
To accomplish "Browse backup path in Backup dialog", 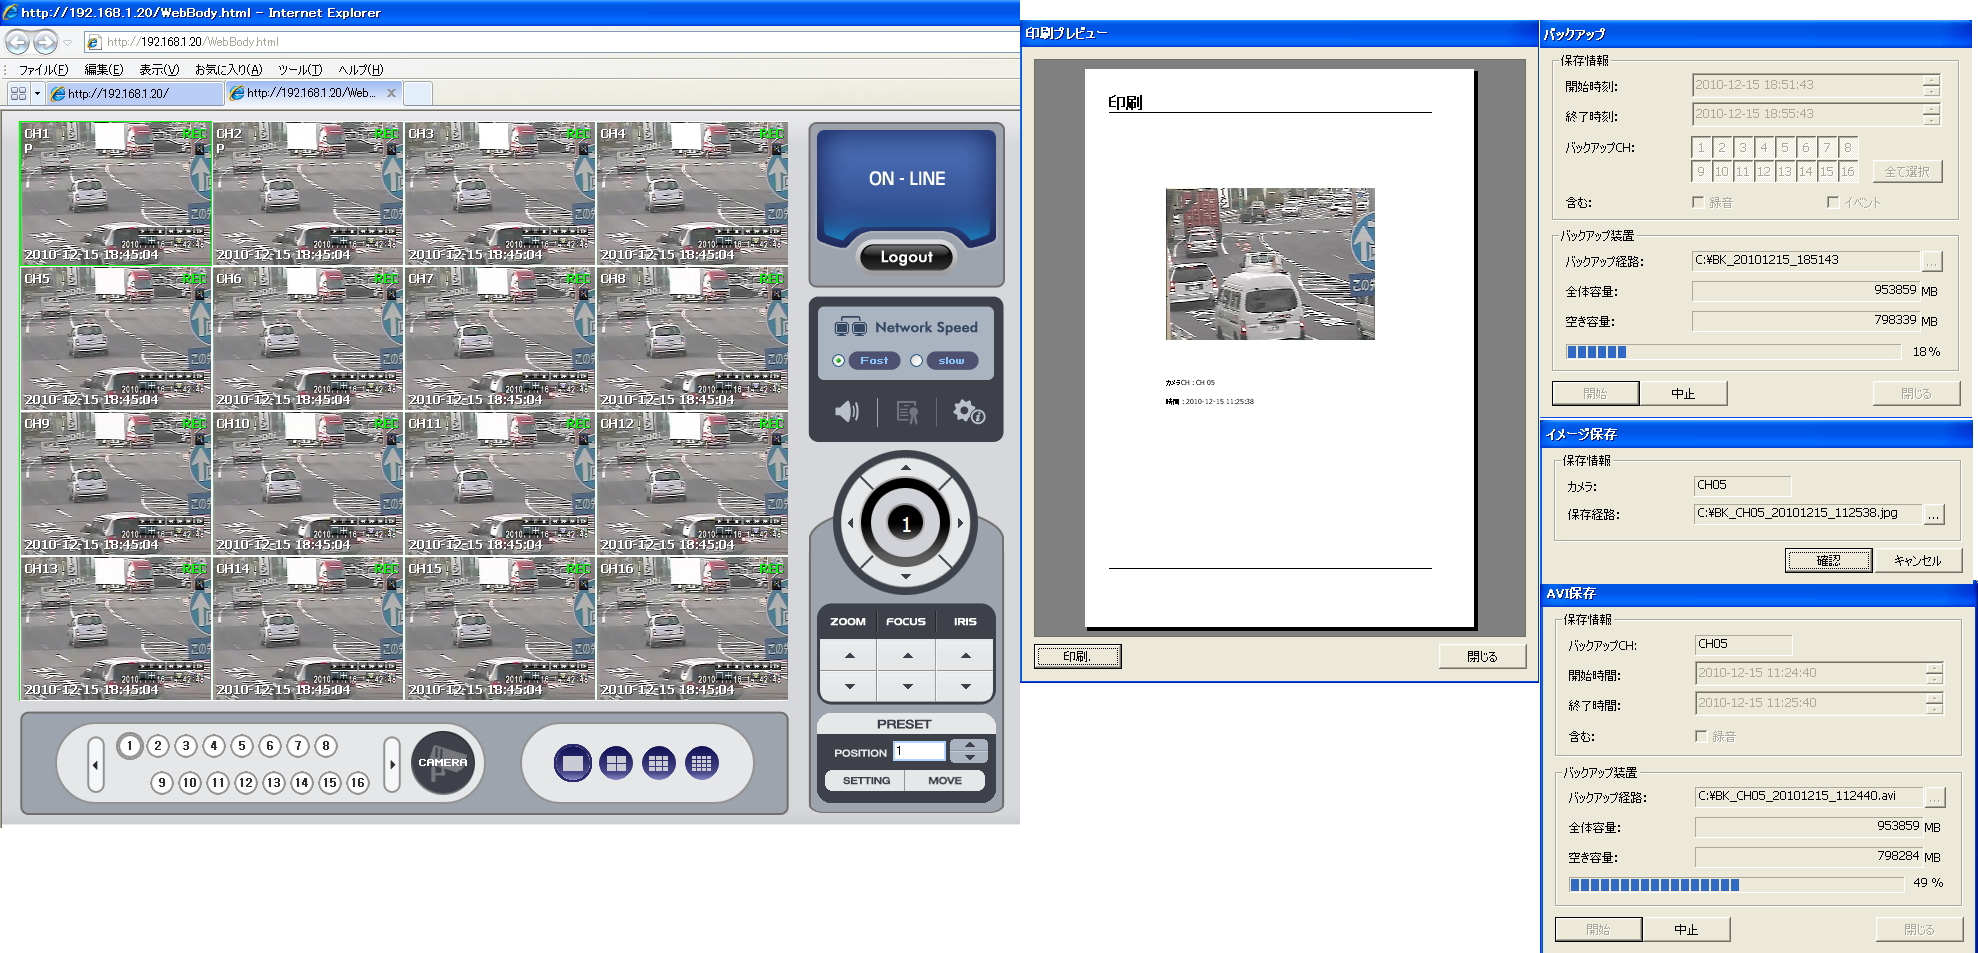I will 1932,261.
